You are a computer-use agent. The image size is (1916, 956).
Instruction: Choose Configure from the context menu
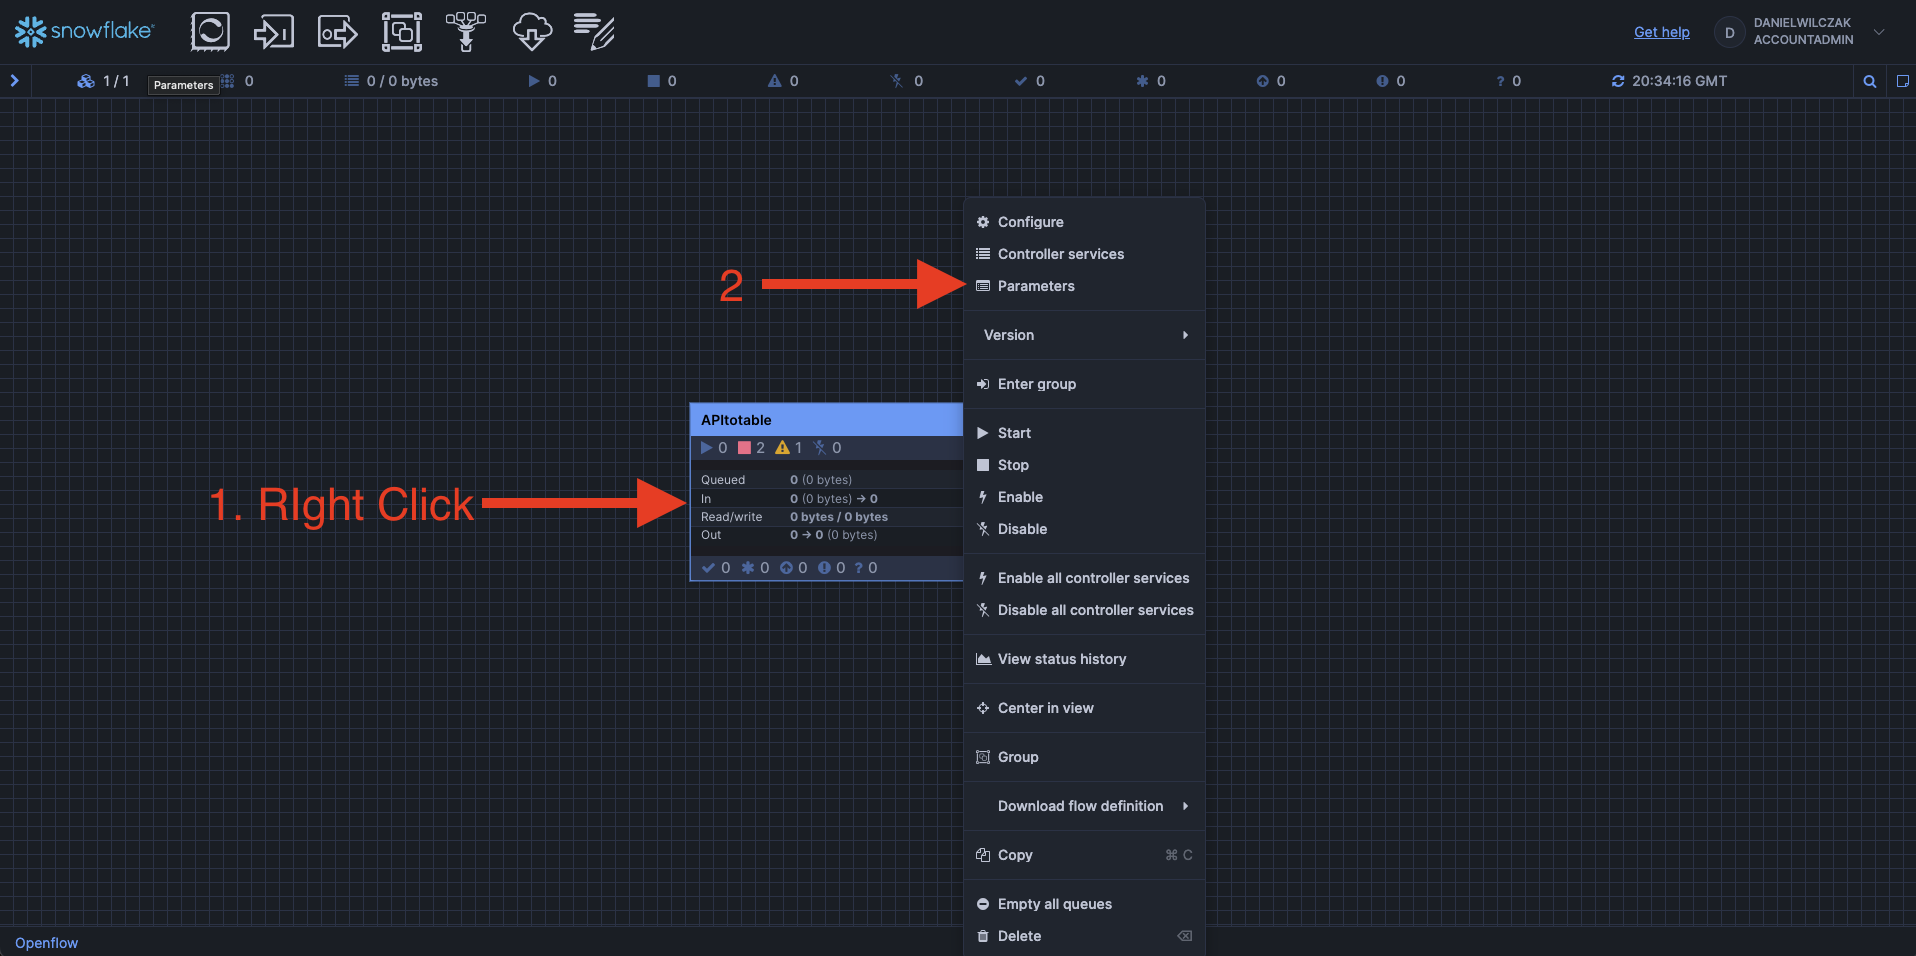(1030, 222)
